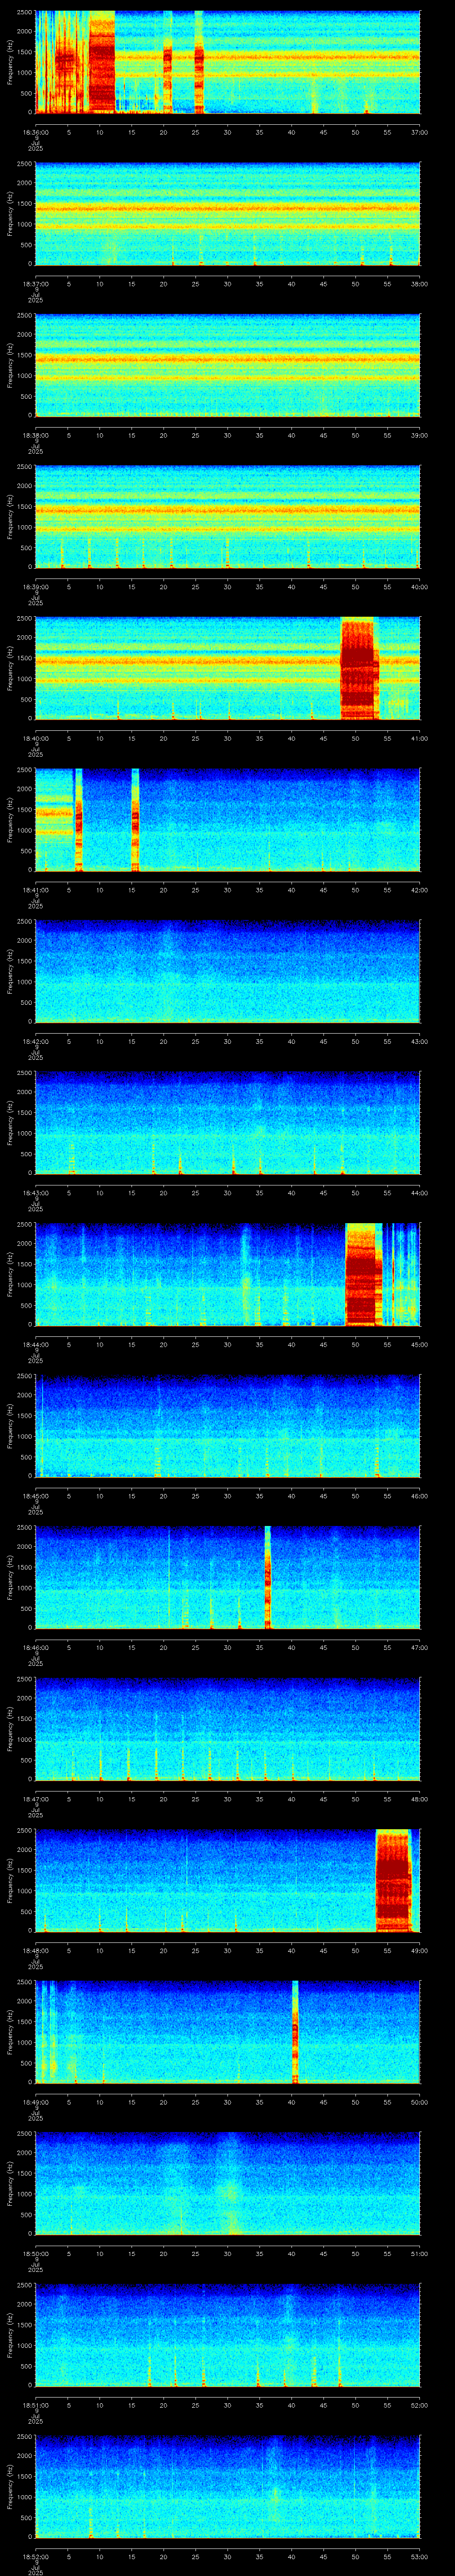Select the red burst near 50 s in the 18:40 spectrogram
The width and height of the screenshot is (455, 2576).
pos(360,668)
